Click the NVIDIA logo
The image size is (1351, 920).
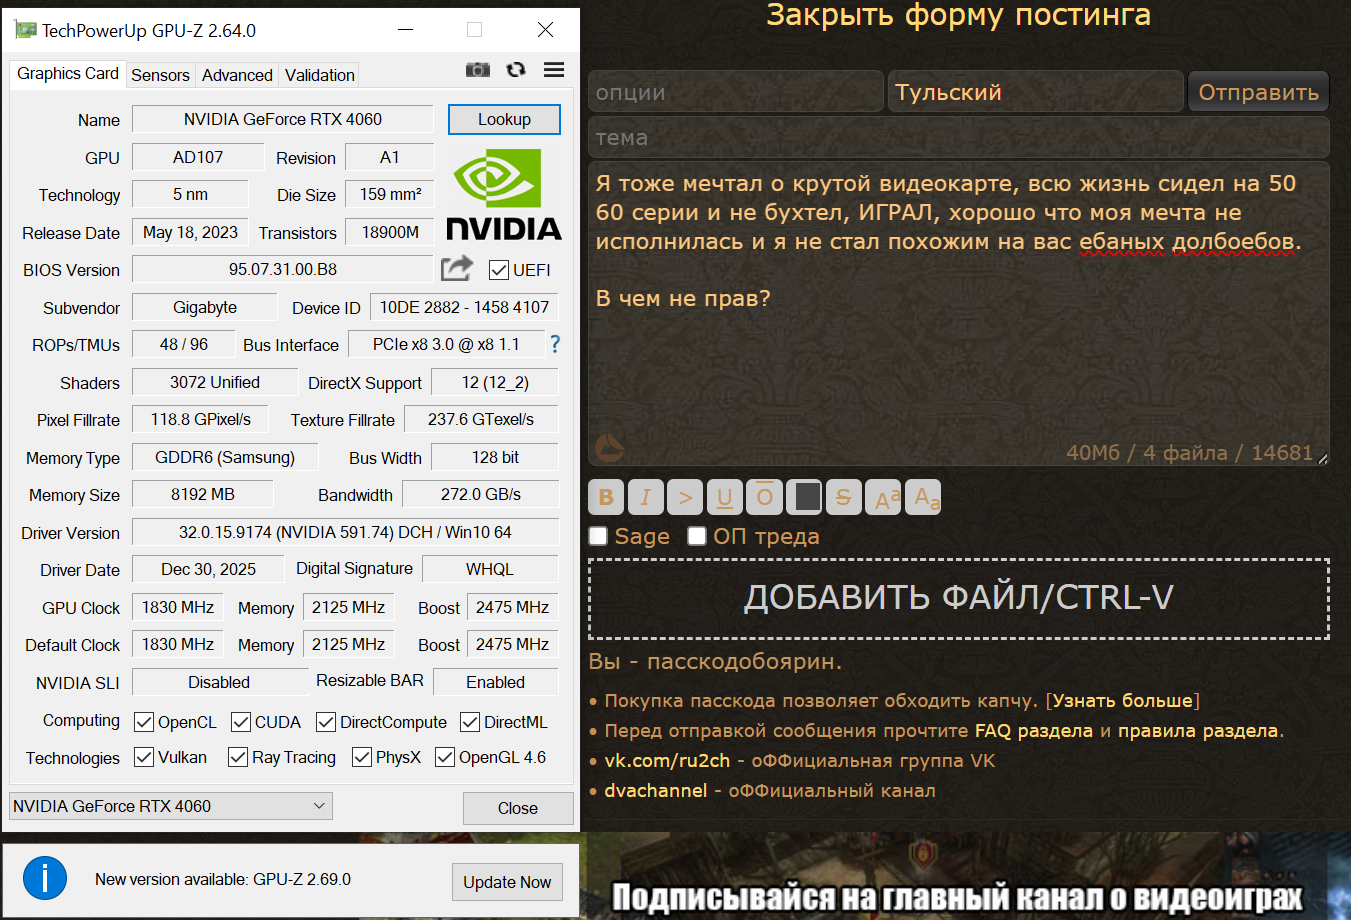pos(503,194)
